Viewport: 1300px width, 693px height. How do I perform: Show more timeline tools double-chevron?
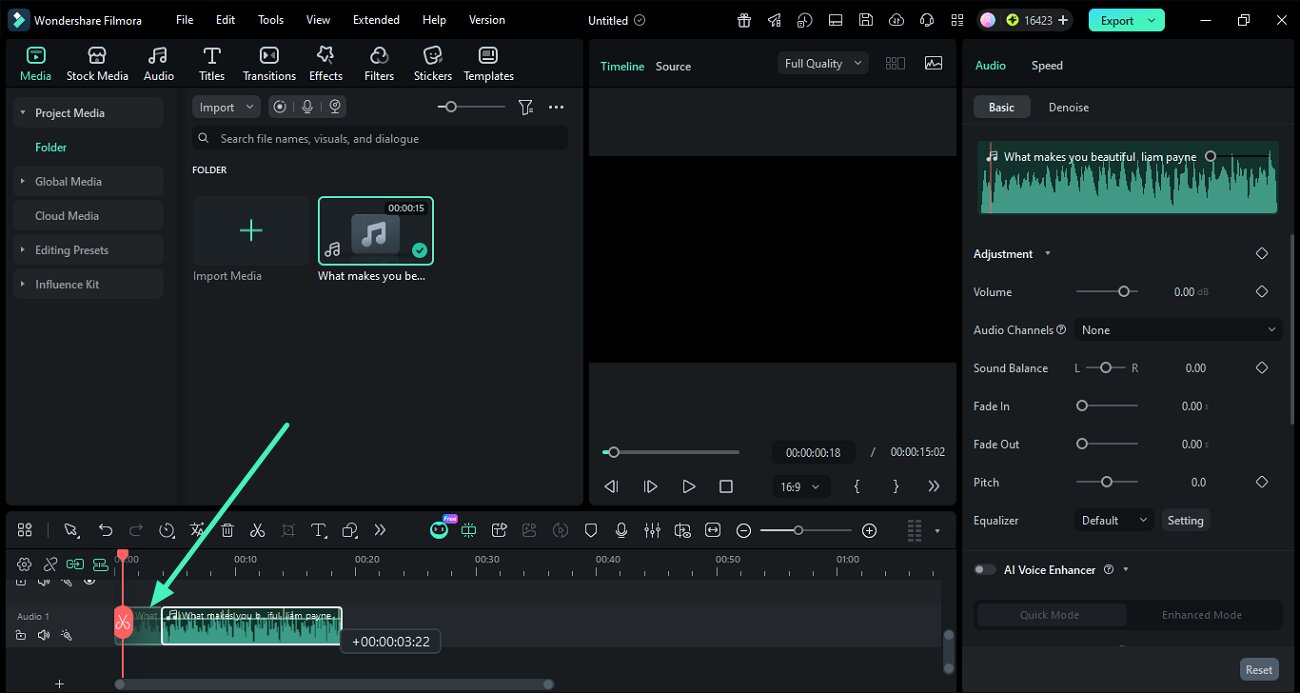(x=380, y=530)
